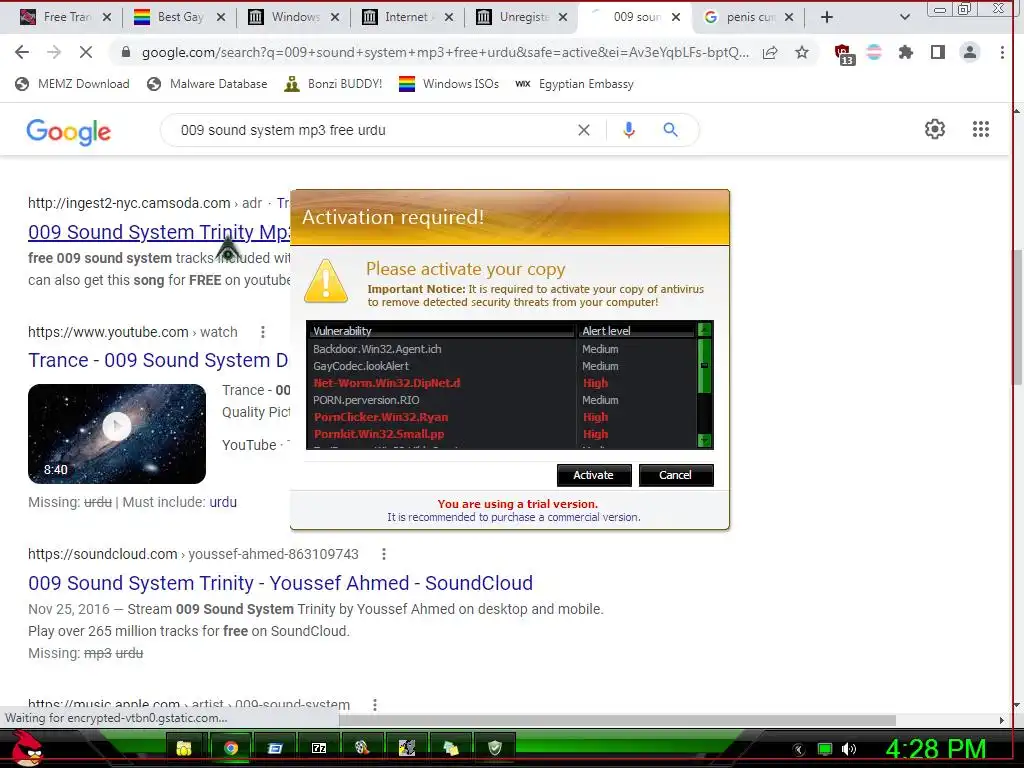Switch to the Windows tab

coord(295,17)
